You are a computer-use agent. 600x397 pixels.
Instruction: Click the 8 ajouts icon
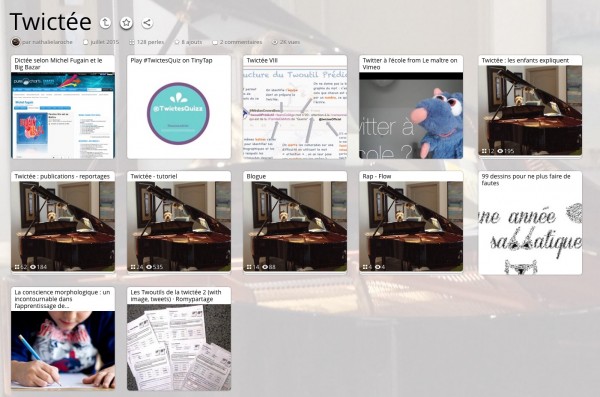click(177, 42)
